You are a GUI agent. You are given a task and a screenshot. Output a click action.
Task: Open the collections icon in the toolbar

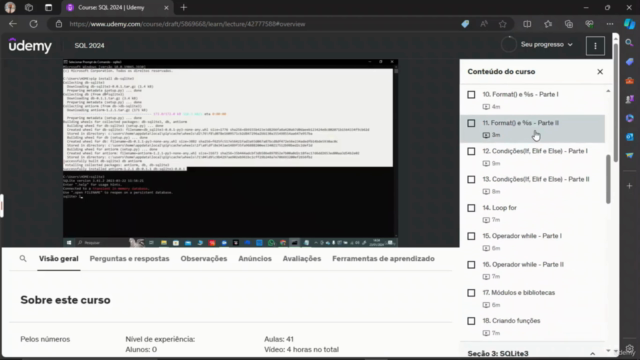tap(569, 24)
